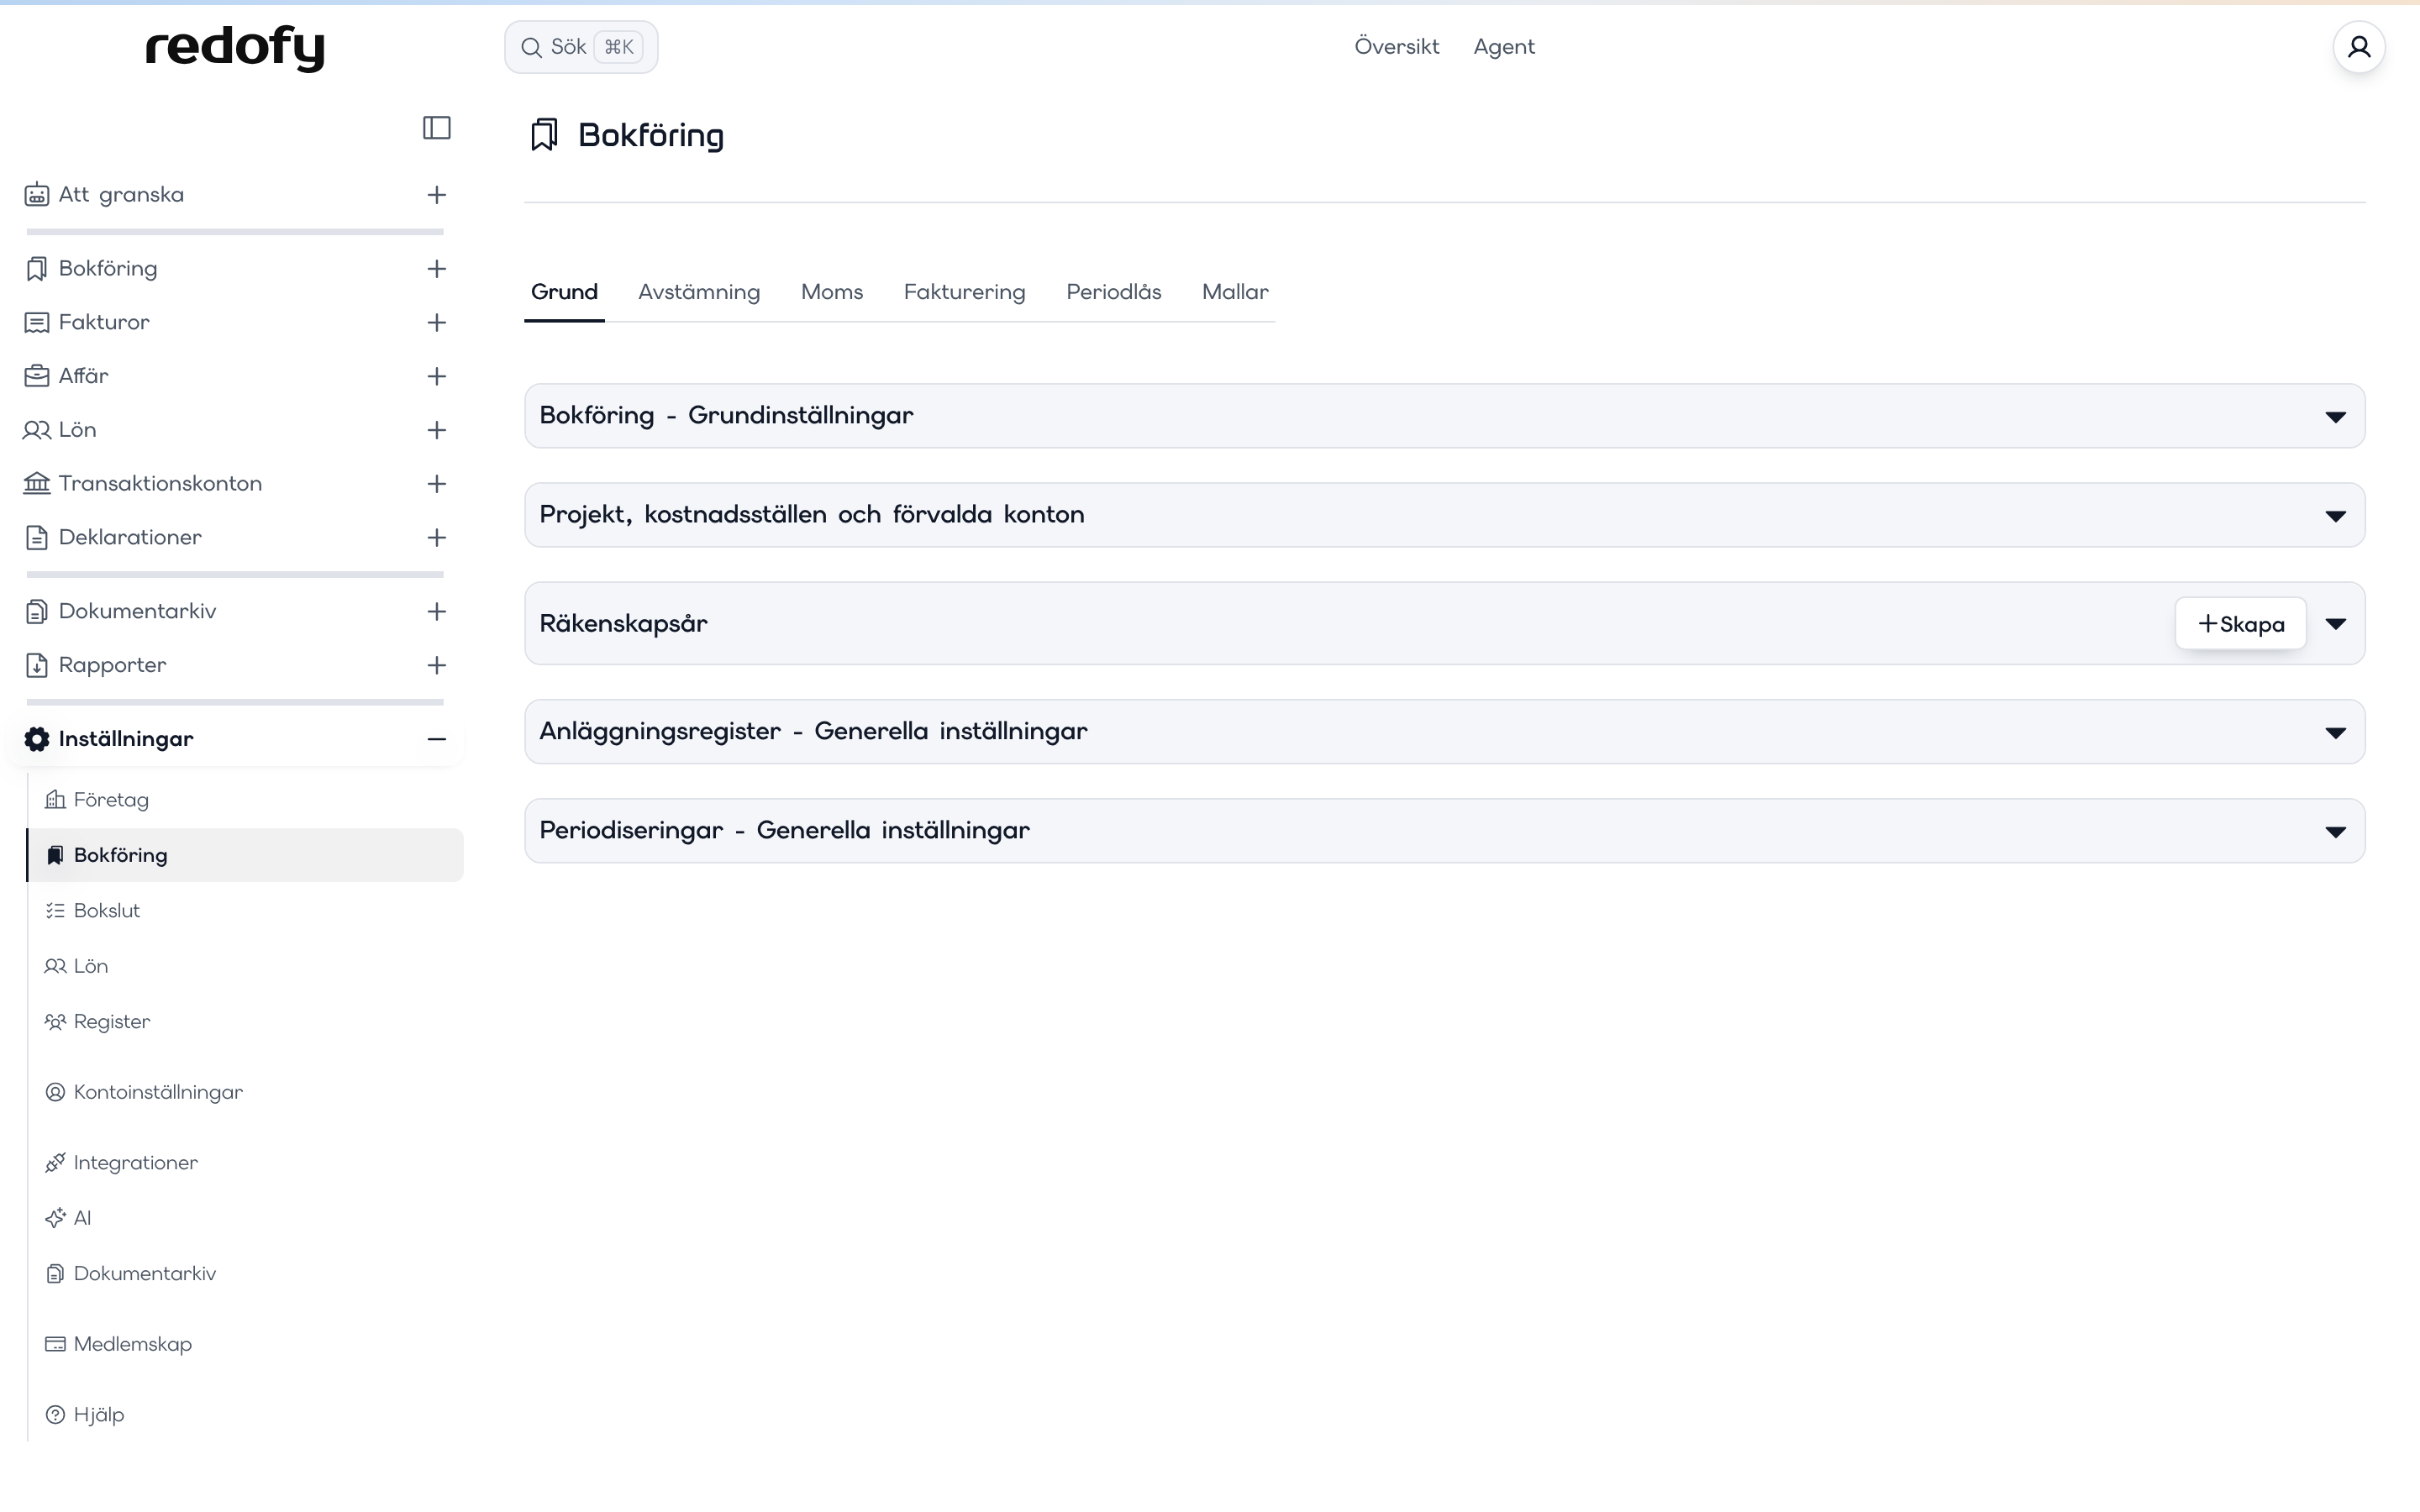Click the Affär briefcase icon
The width and height of the screenshot is (2420, 1512).
[x=37, y=376]
